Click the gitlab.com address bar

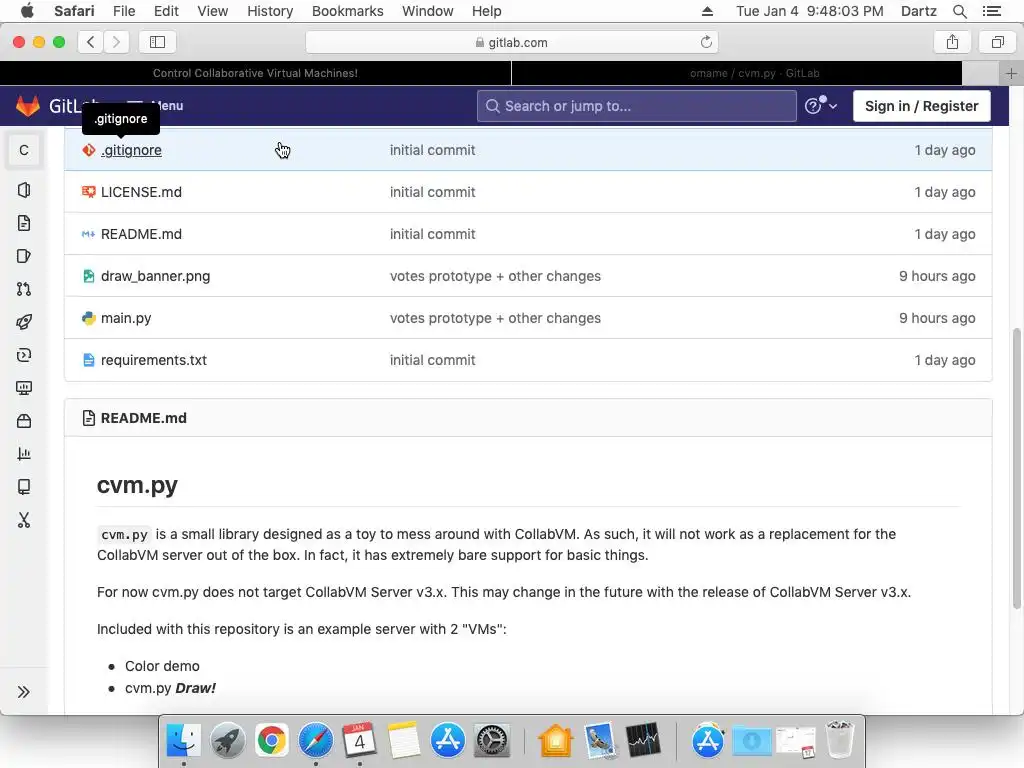pos(511,42)
